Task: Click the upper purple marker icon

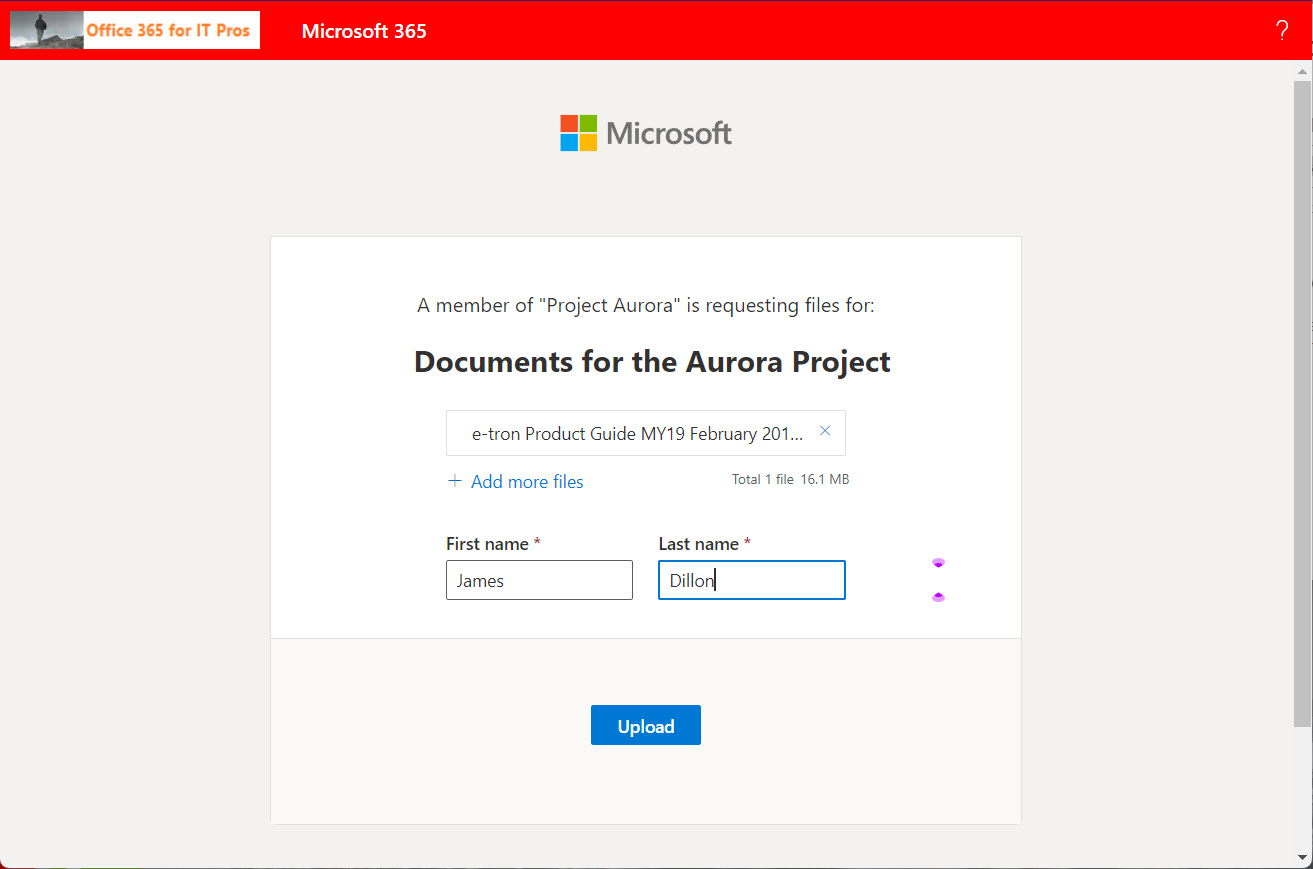Action: tap(938, 563)
